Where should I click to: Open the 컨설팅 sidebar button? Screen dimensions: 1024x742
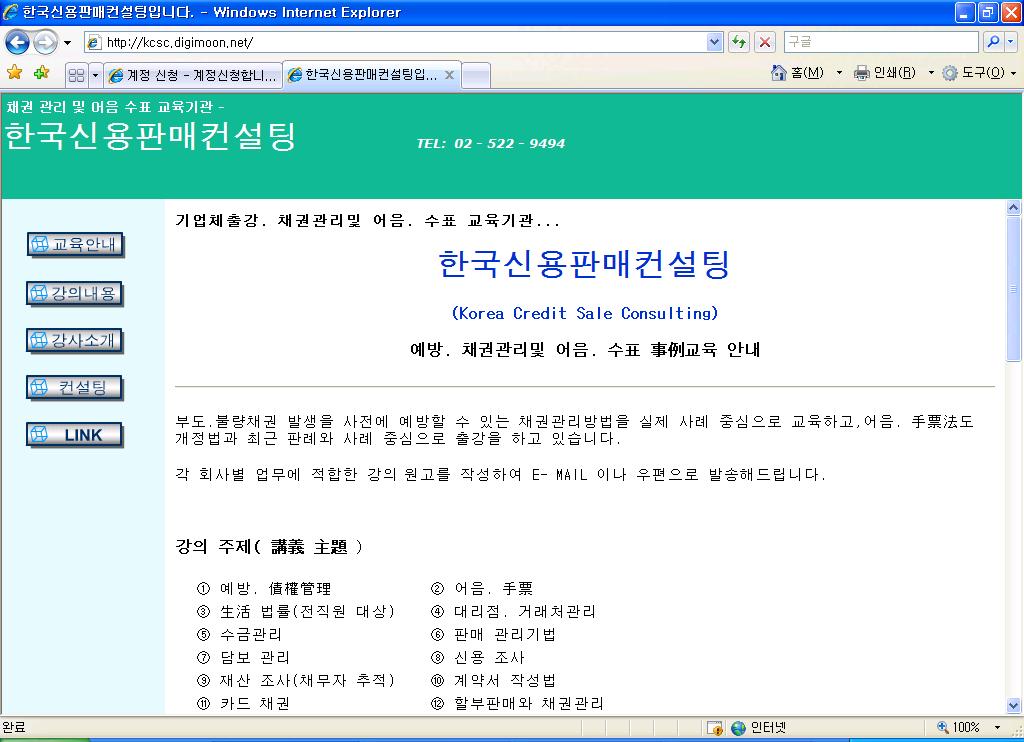75,388
